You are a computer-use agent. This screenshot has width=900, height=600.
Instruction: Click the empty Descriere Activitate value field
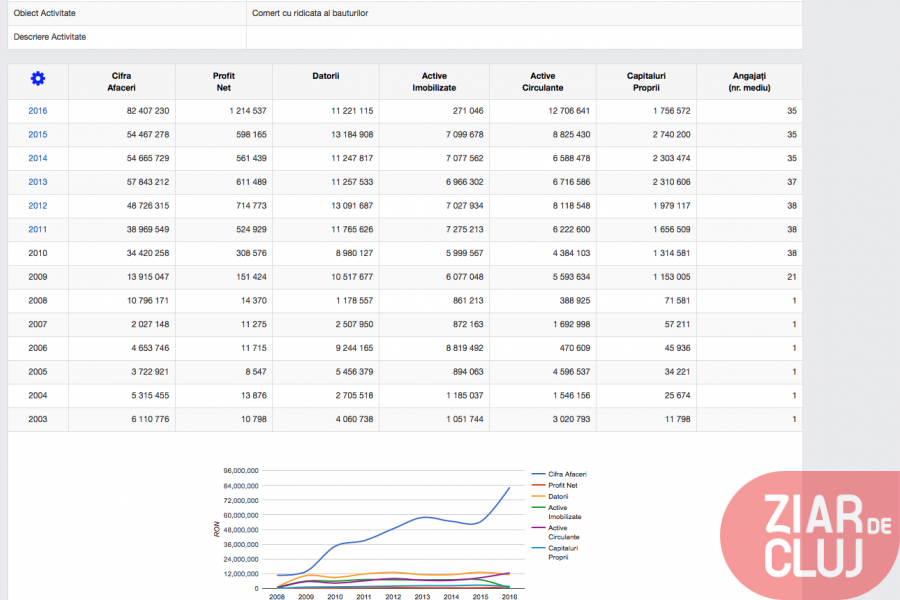click(524, 37)
